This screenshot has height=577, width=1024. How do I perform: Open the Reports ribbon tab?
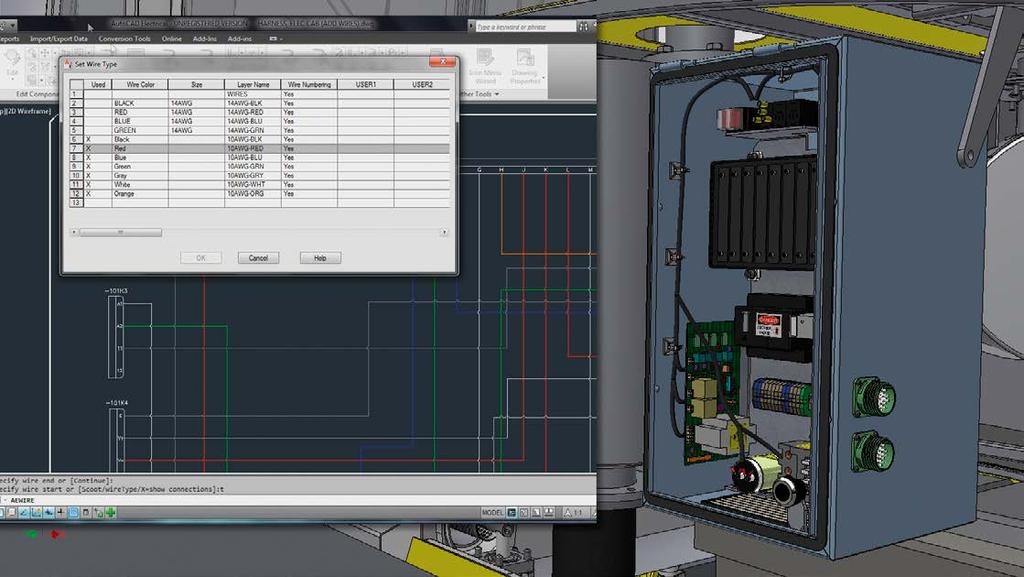point(9,39)
